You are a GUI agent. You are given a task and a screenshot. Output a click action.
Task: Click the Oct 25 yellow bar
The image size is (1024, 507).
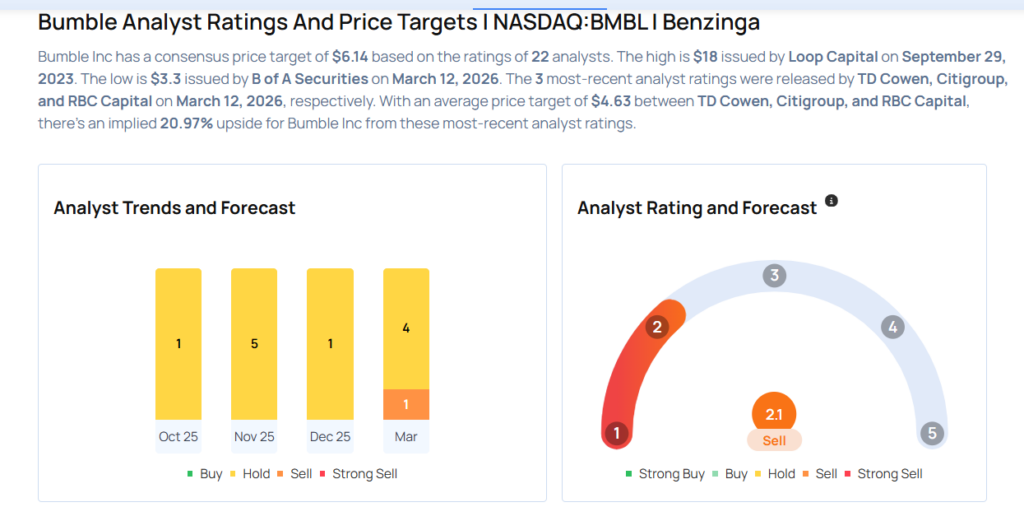(x=178, y=343)
